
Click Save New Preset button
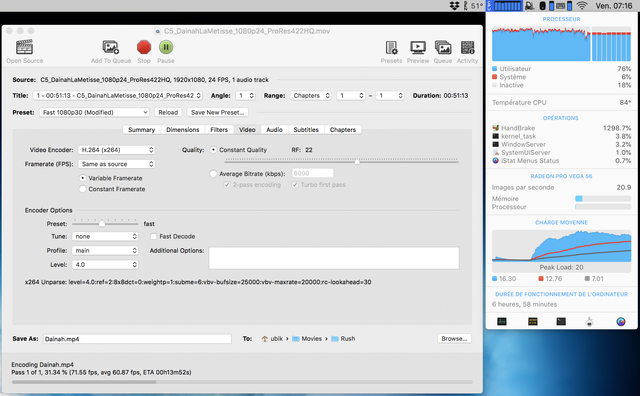218,112
